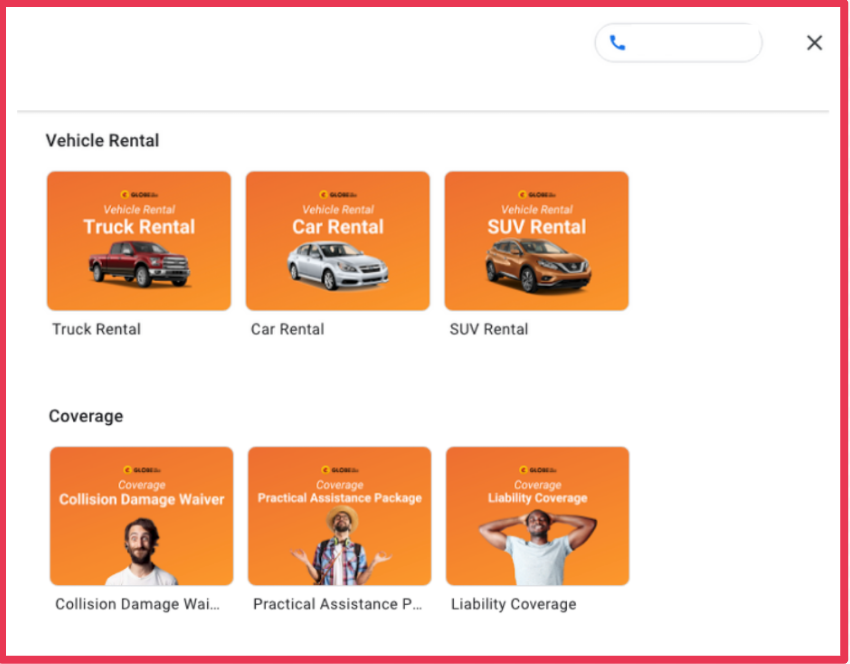Click the relaxed man with hands behind head

tap(537, 546)
